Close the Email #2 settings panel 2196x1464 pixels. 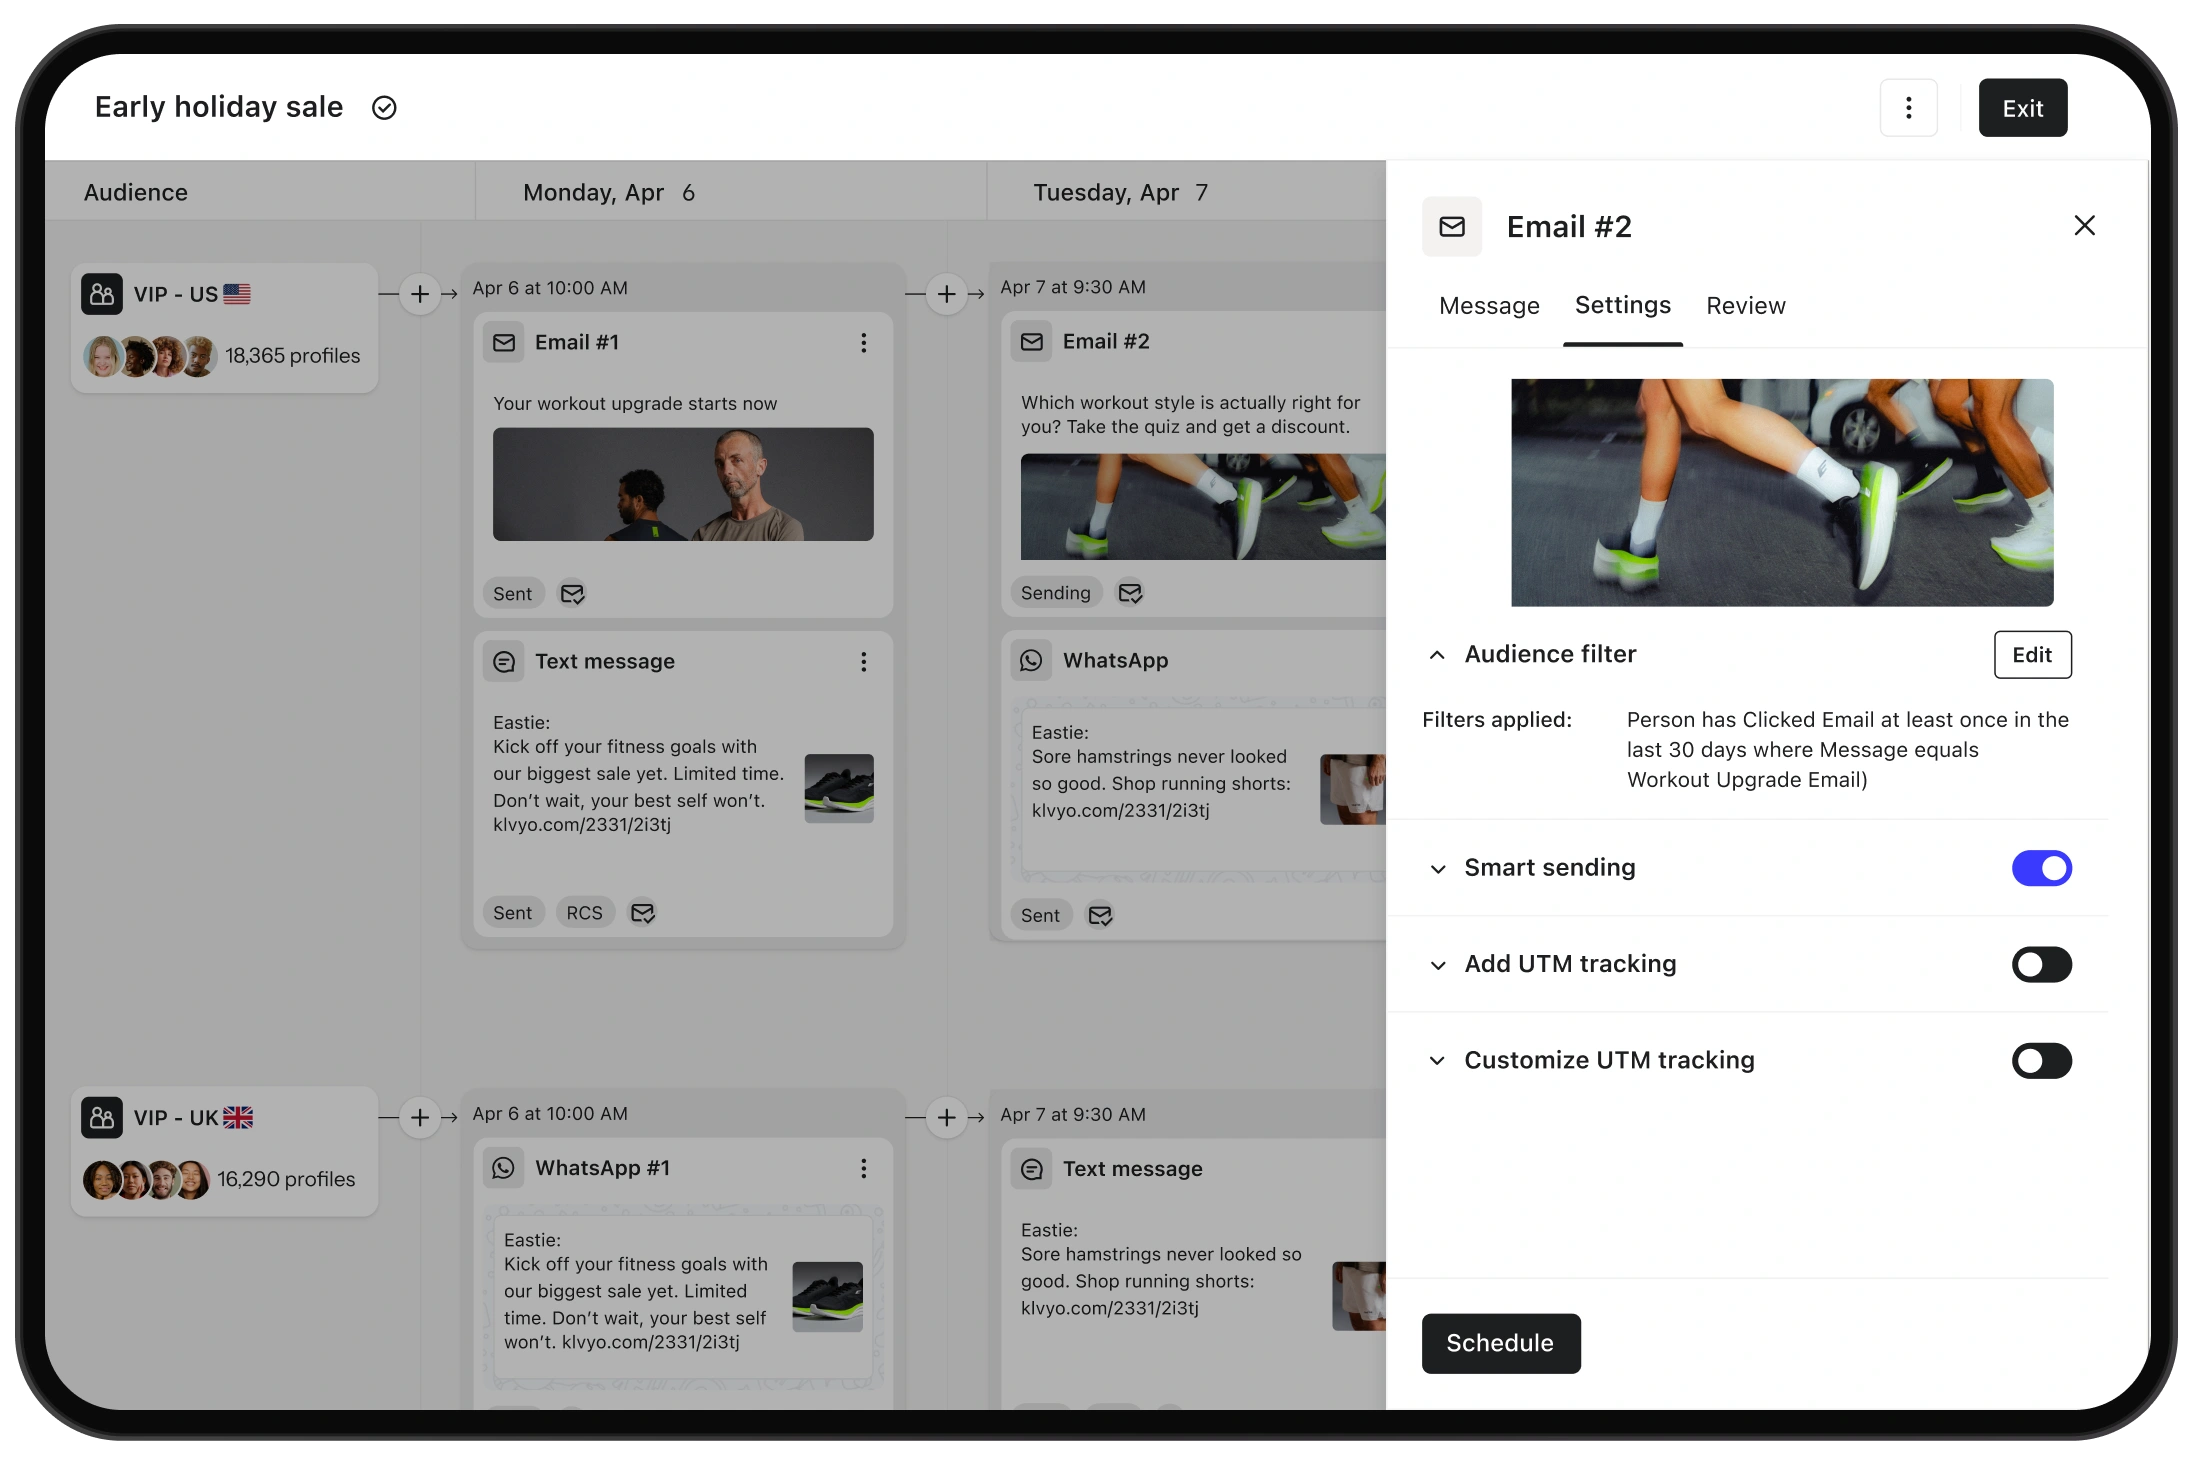pos(2084,226)
